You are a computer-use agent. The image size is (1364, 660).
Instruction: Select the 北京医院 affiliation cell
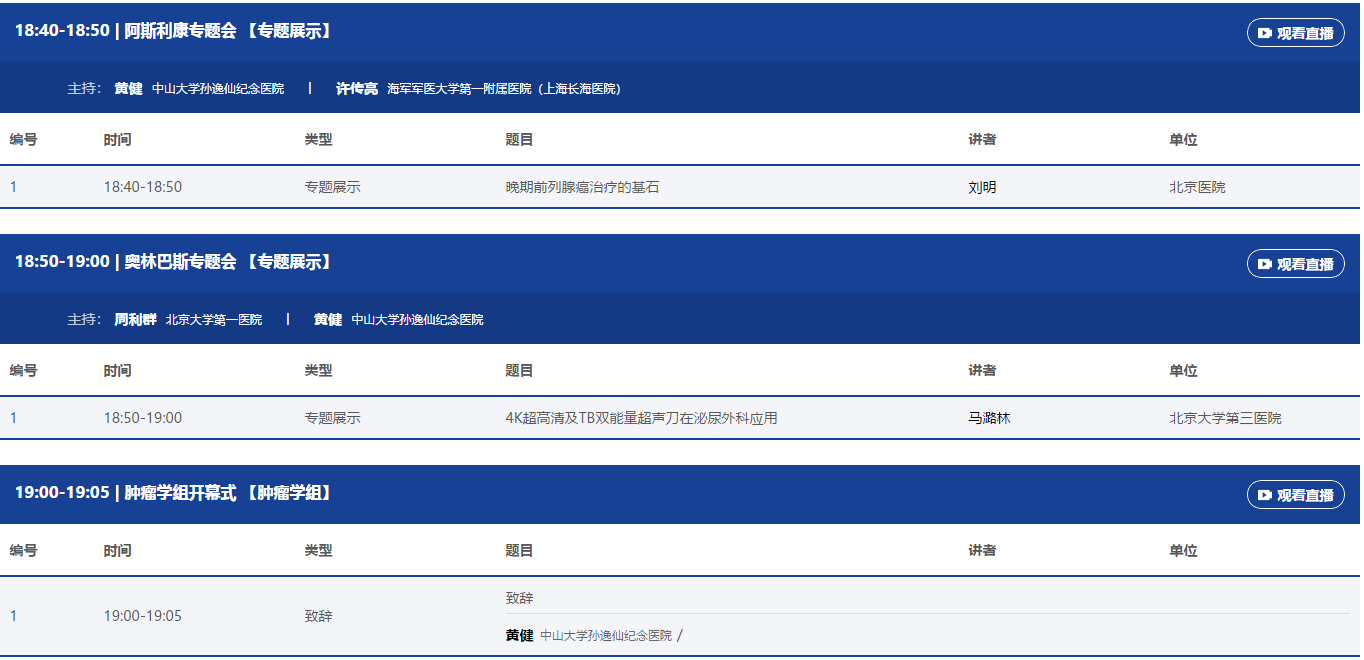1197,187
